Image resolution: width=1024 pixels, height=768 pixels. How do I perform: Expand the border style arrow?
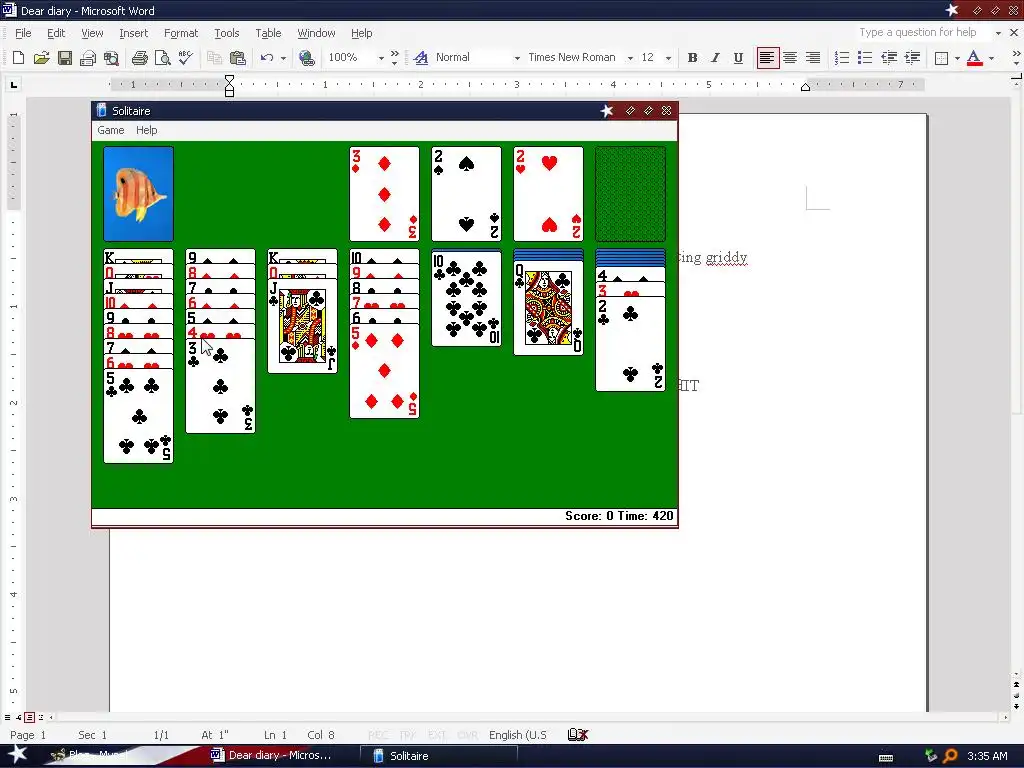957,58
